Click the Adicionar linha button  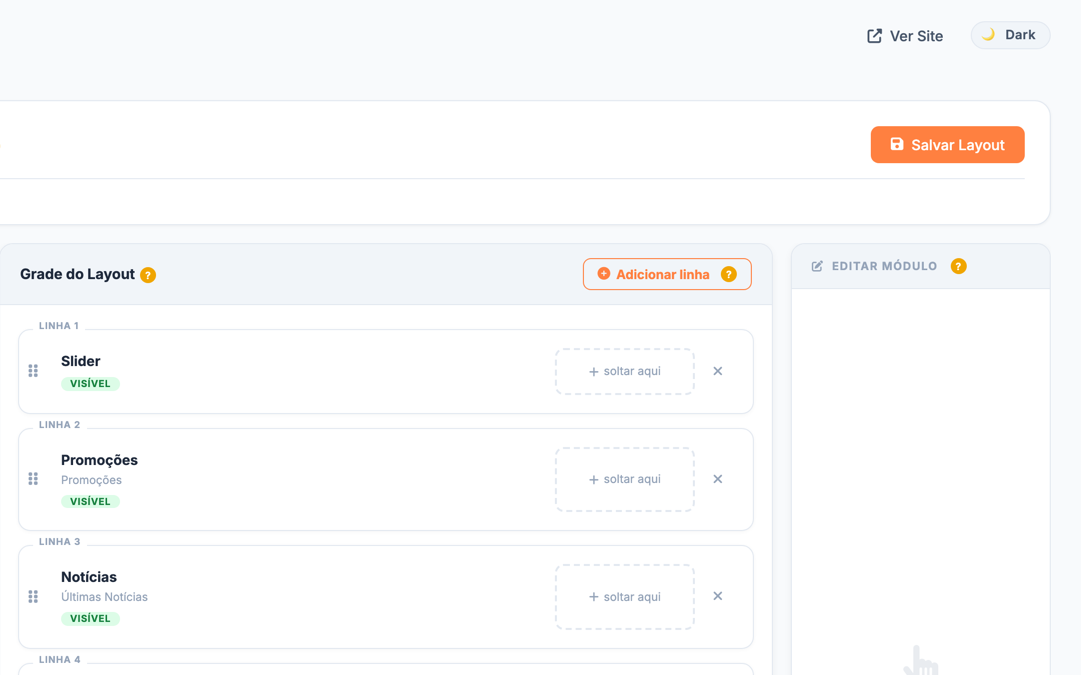(667, 274)
